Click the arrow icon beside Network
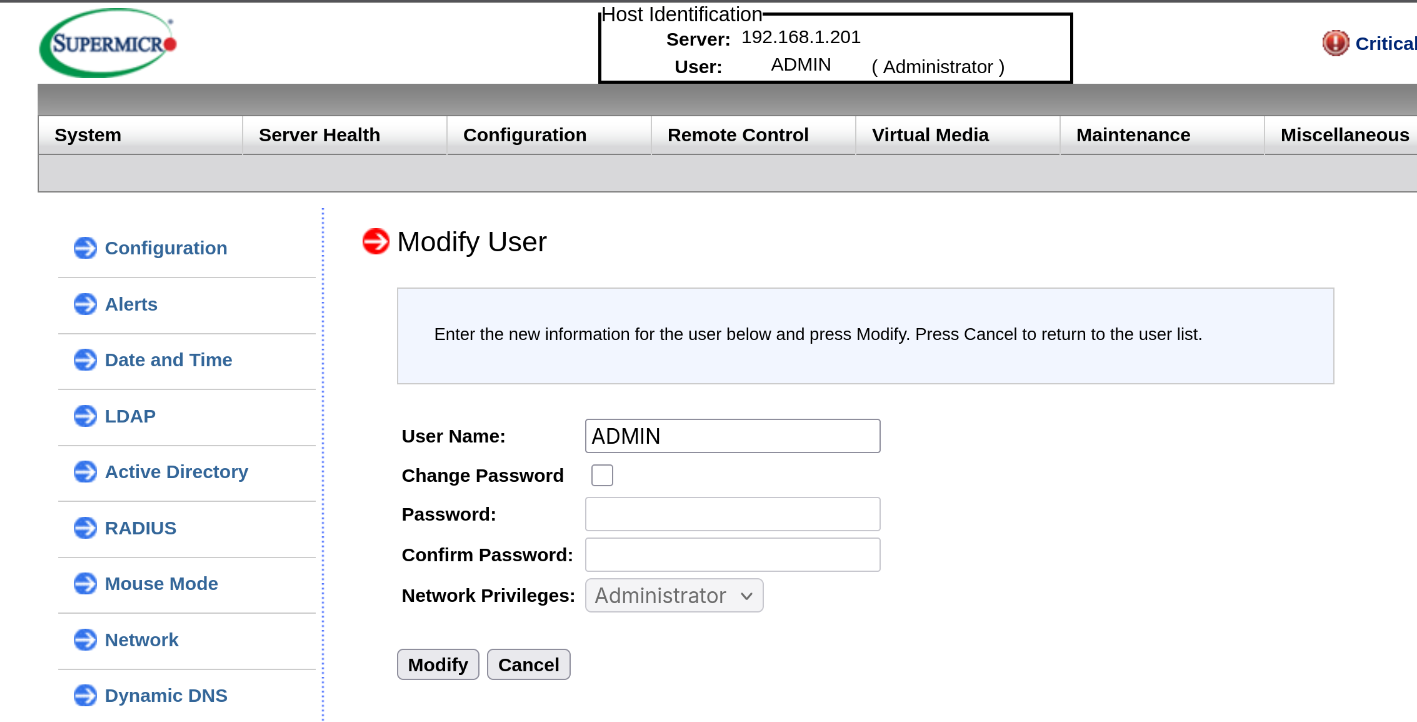This screenshot has height=722, width=1417. 86,640
